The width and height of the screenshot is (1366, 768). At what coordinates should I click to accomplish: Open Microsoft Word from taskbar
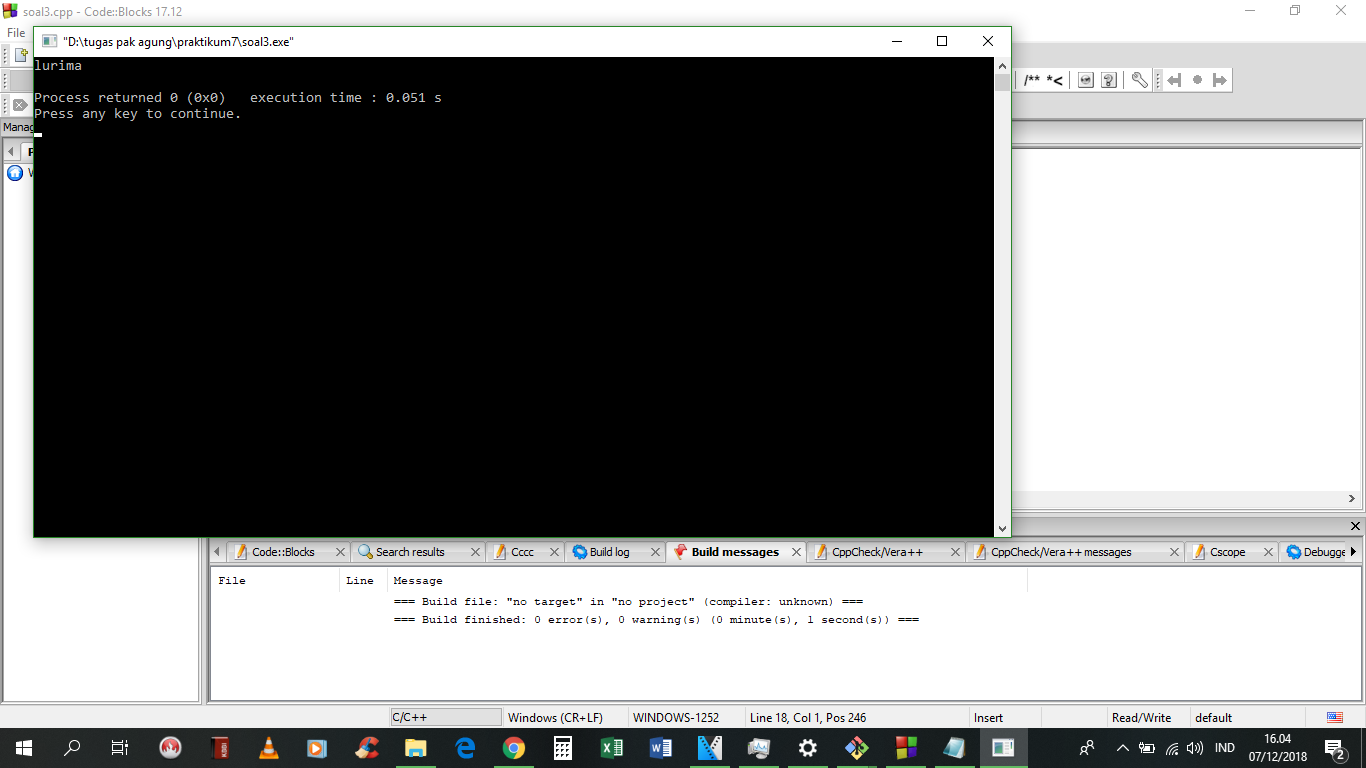(661, 748)
